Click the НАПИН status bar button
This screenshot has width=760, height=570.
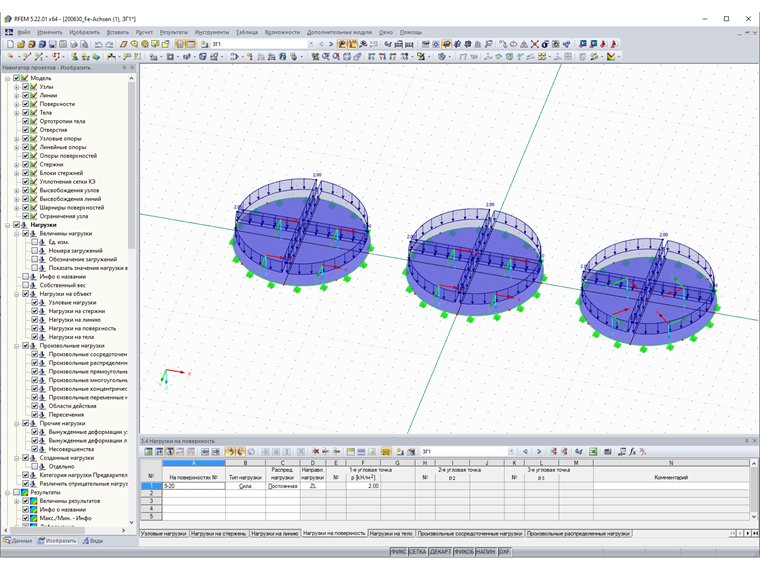click(486, 552)
